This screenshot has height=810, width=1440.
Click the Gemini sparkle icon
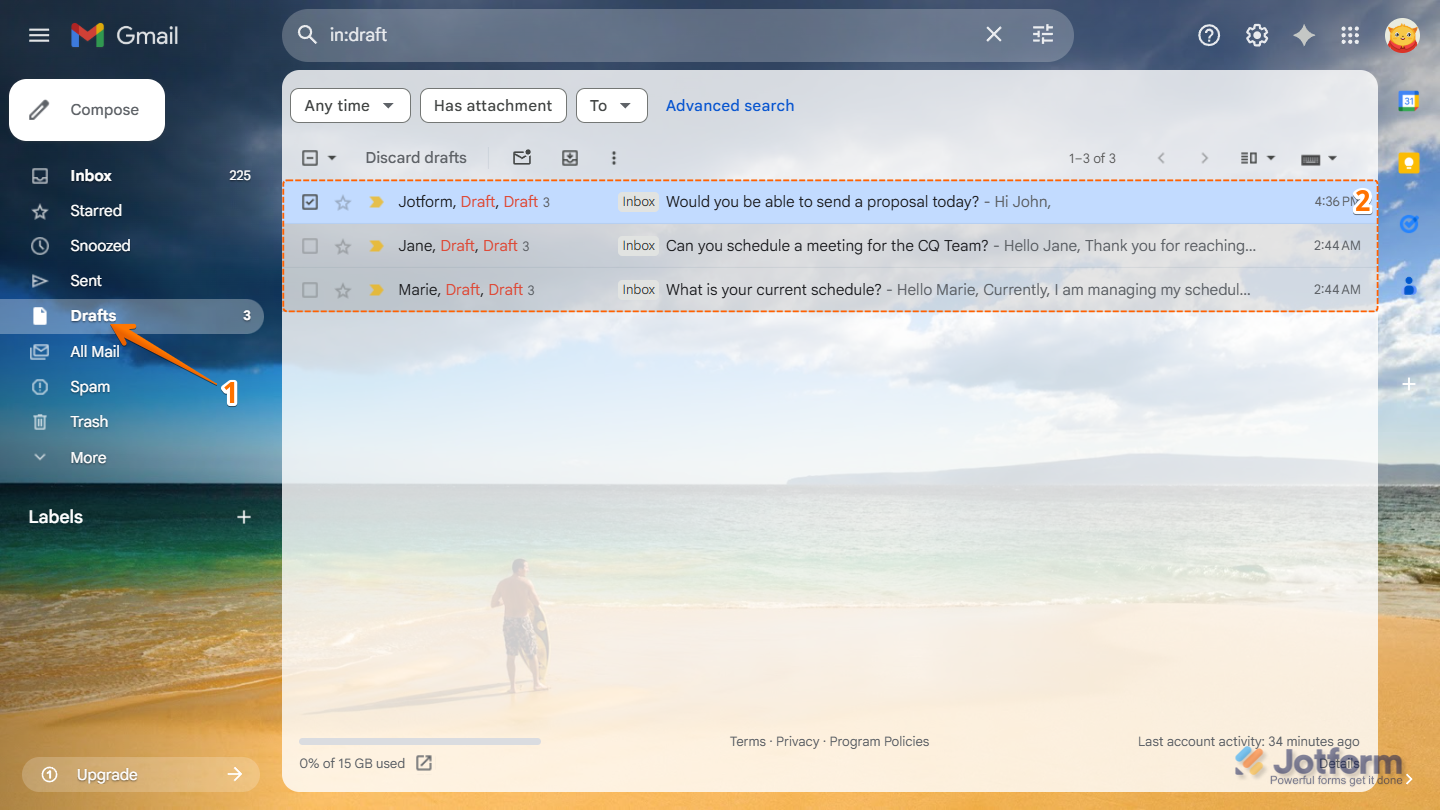[1304, 36]
